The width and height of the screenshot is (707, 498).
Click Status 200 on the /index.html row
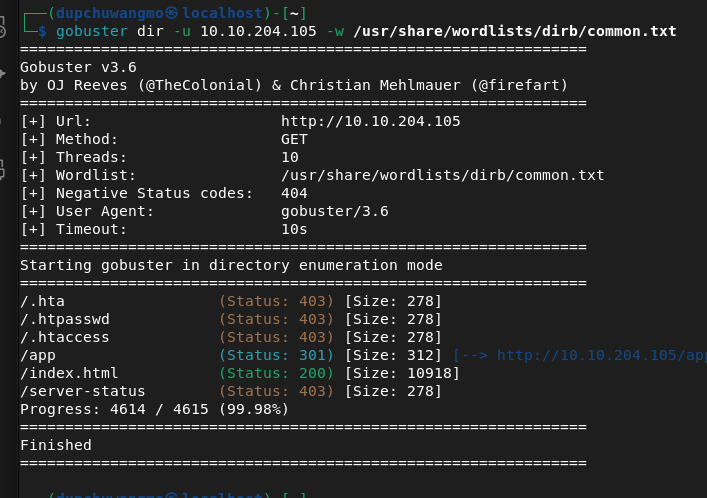coord(276,374)
